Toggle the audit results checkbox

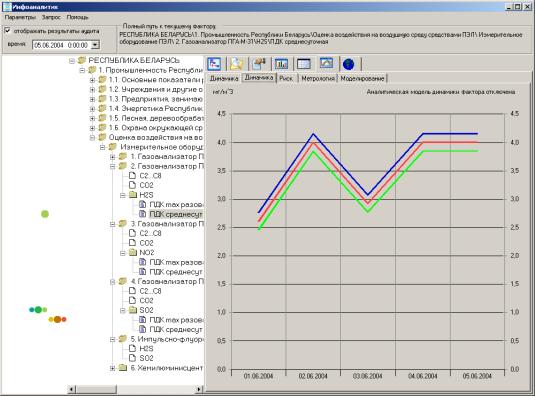coord(8,31)
